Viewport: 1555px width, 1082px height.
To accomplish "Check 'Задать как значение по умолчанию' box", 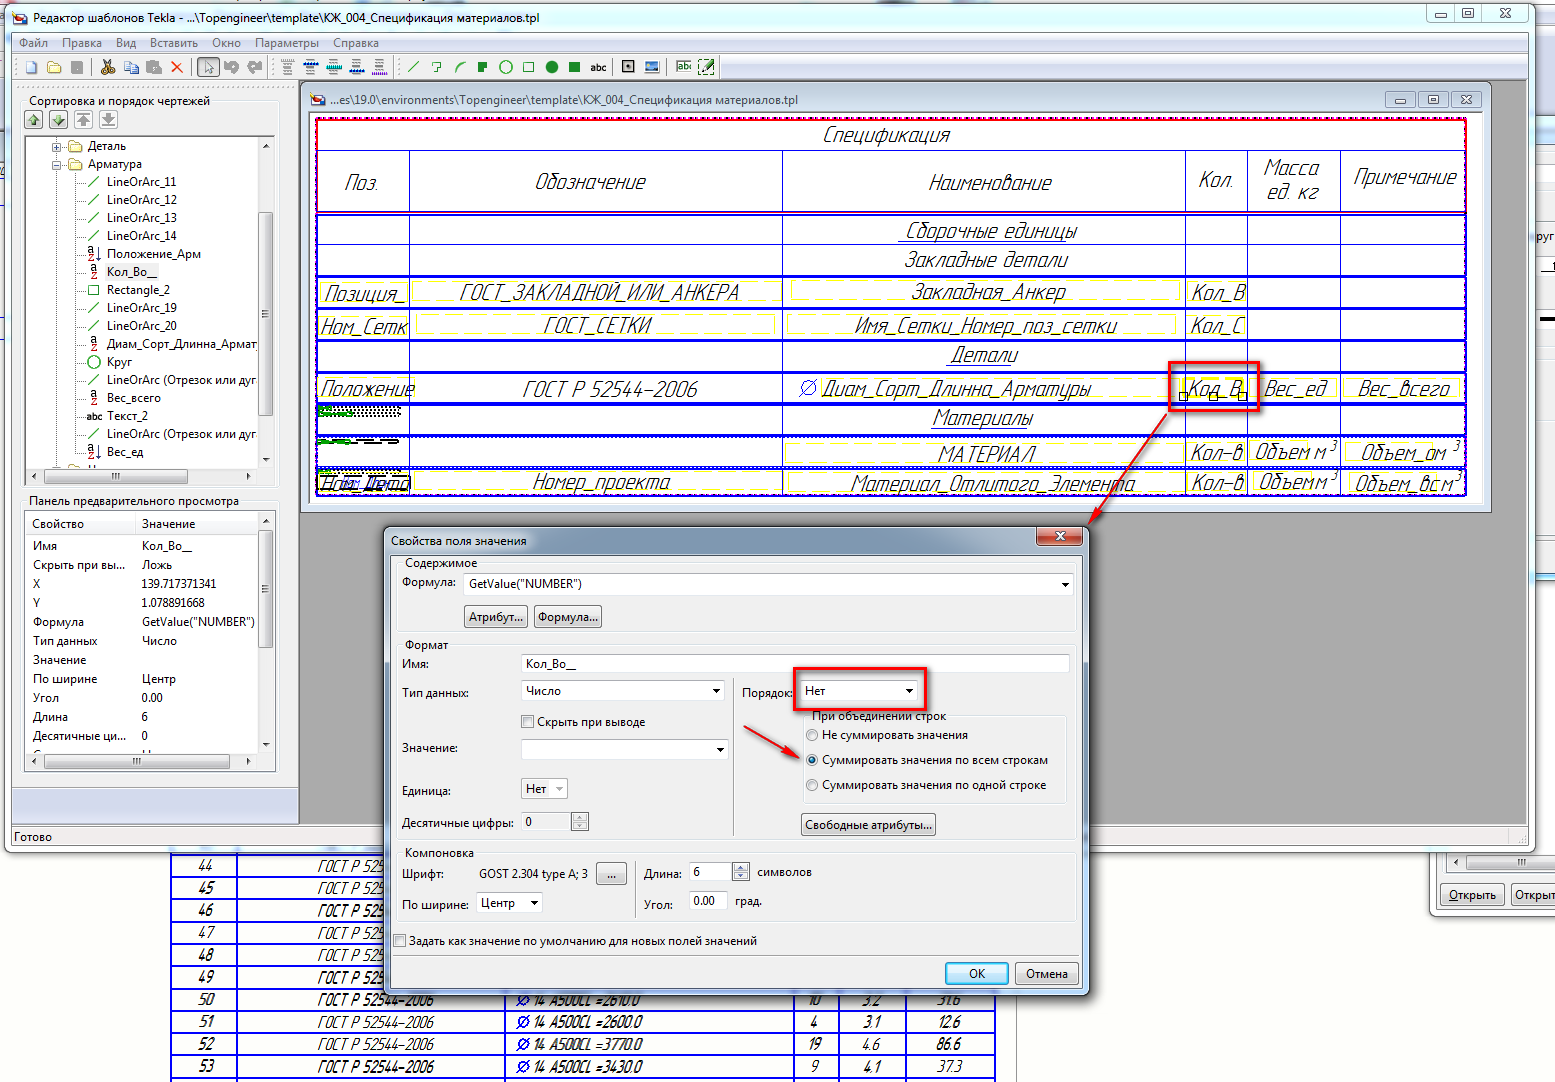I will click(x=400, y=941).
